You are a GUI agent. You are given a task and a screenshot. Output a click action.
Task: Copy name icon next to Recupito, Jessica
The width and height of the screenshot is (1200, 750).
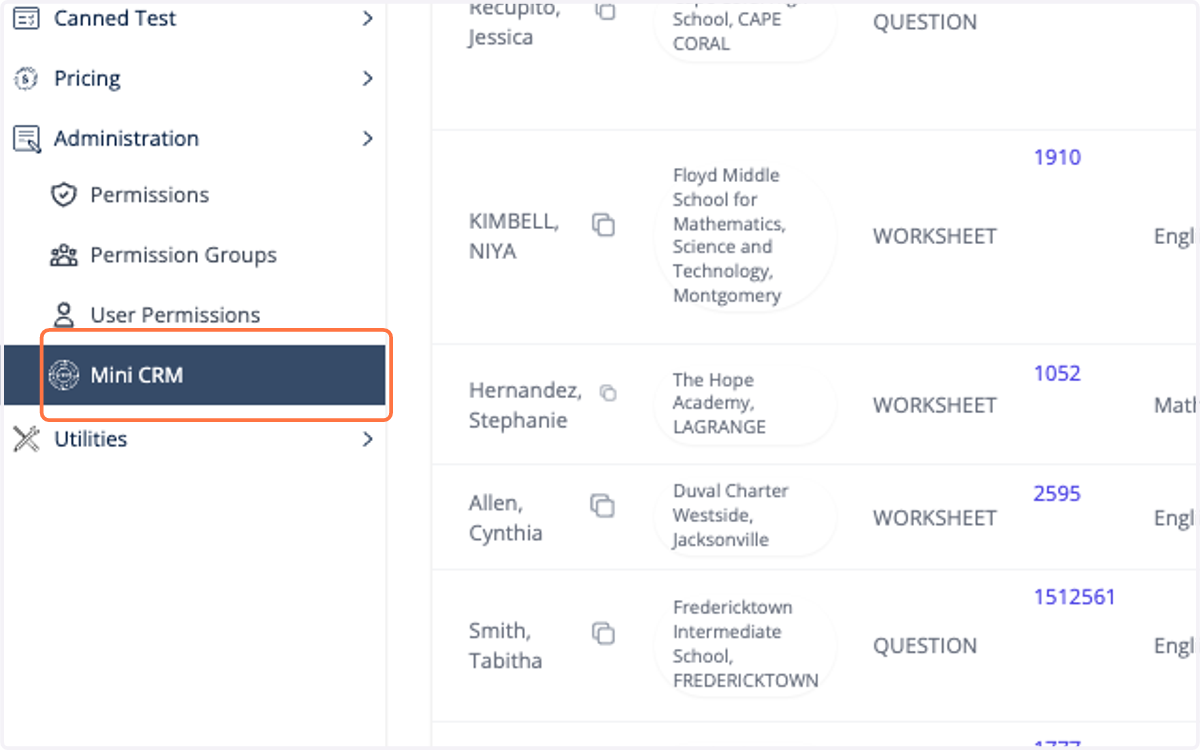click(x=606, y=10)
